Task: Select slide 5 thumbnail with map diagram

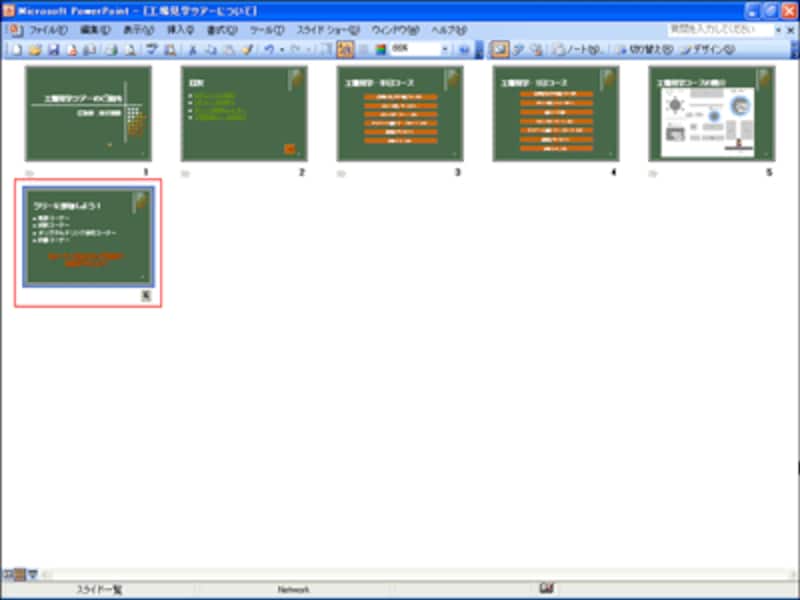Action: coord(712,113)
